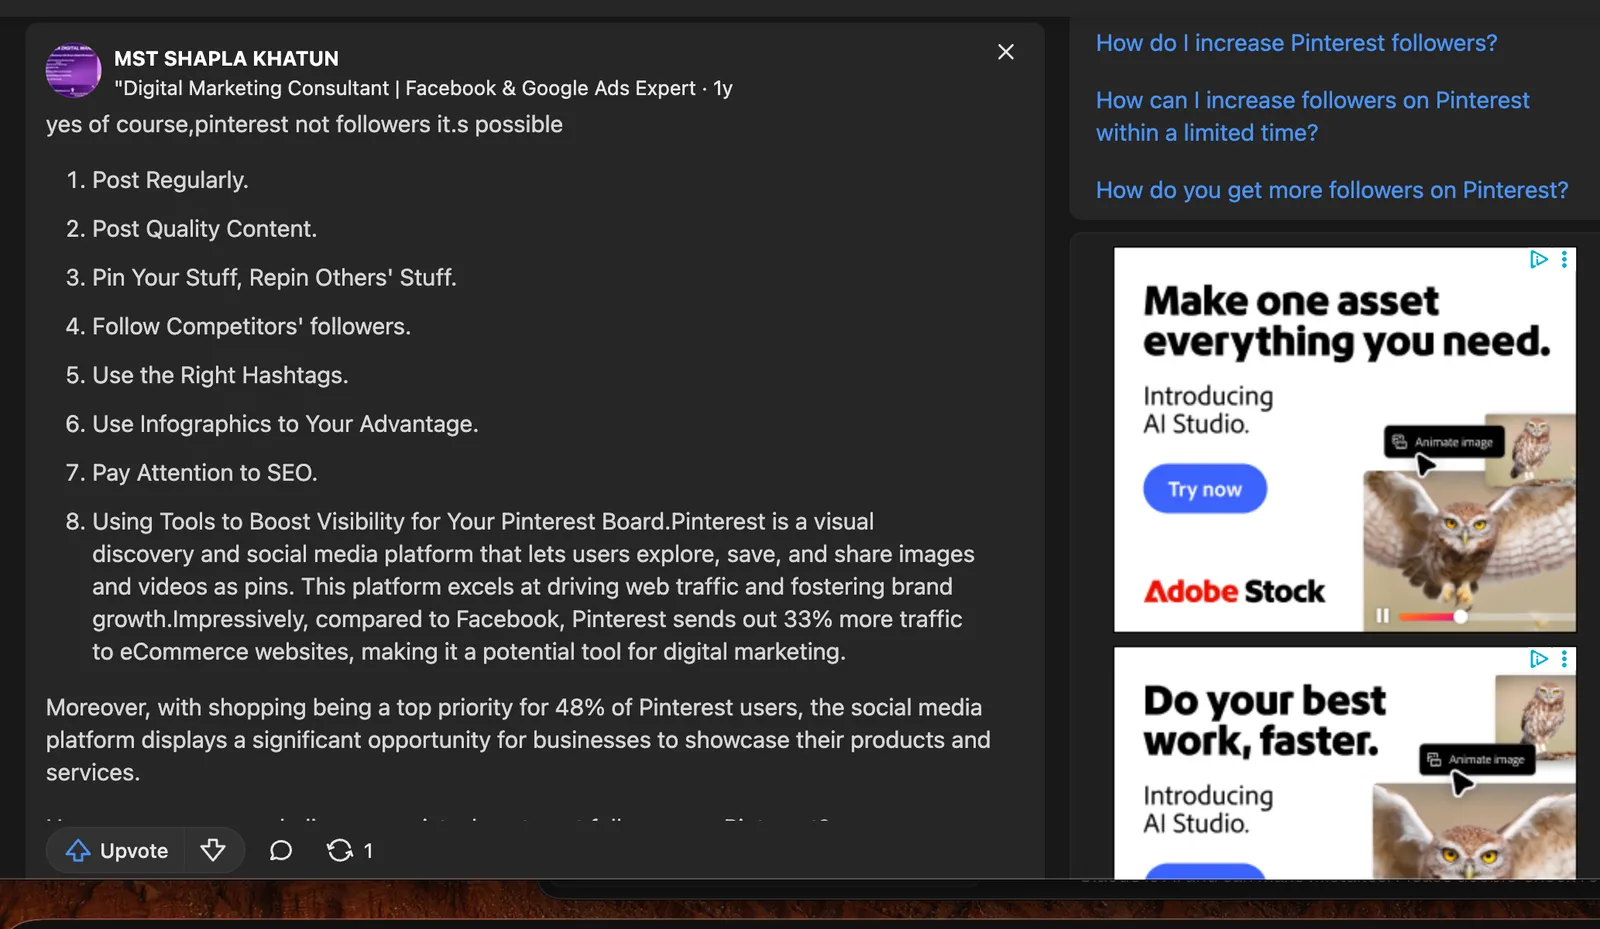This screenshot has height=929, width=1600.
Task: Click 'Pin Your Stuff, Repin Others' Stuff.' item
Action: (274, 277)
